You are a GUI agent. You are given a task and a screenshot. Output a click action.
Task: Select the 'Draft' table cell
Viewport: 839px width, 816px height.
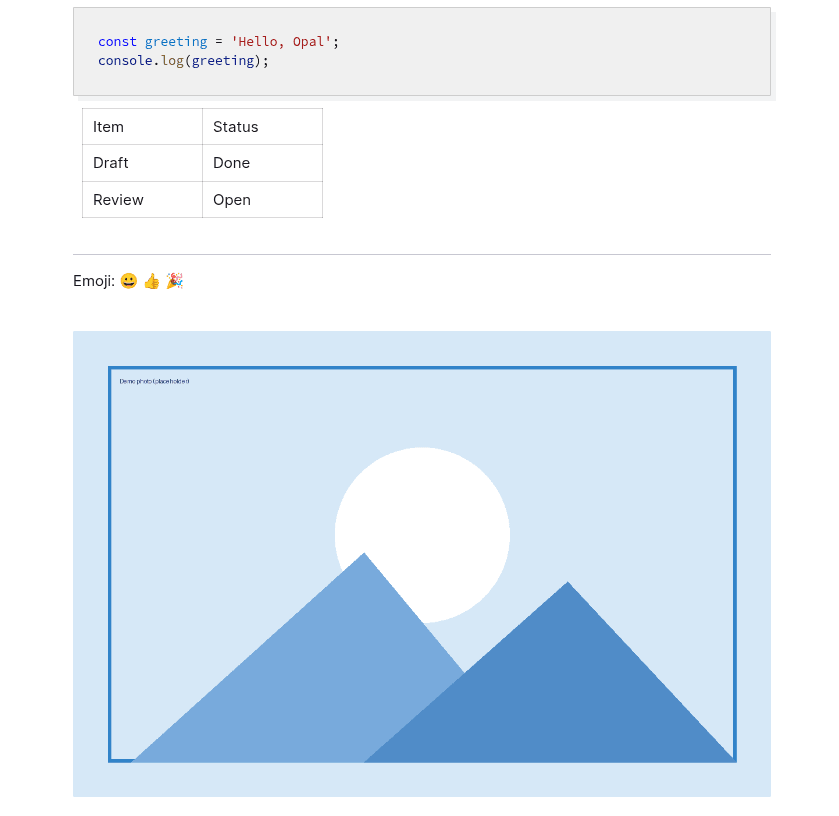[x=142, y=163]
